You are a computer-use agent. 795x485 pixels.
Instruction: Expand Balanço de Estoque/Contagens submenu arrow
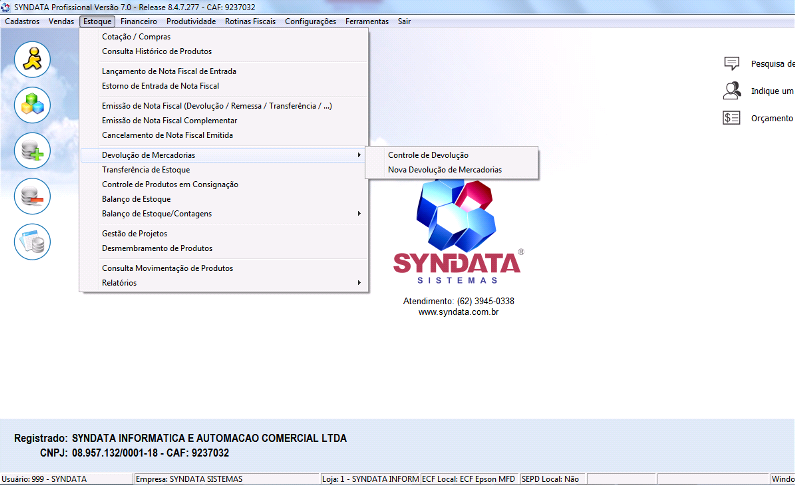(x=359, y=214)
